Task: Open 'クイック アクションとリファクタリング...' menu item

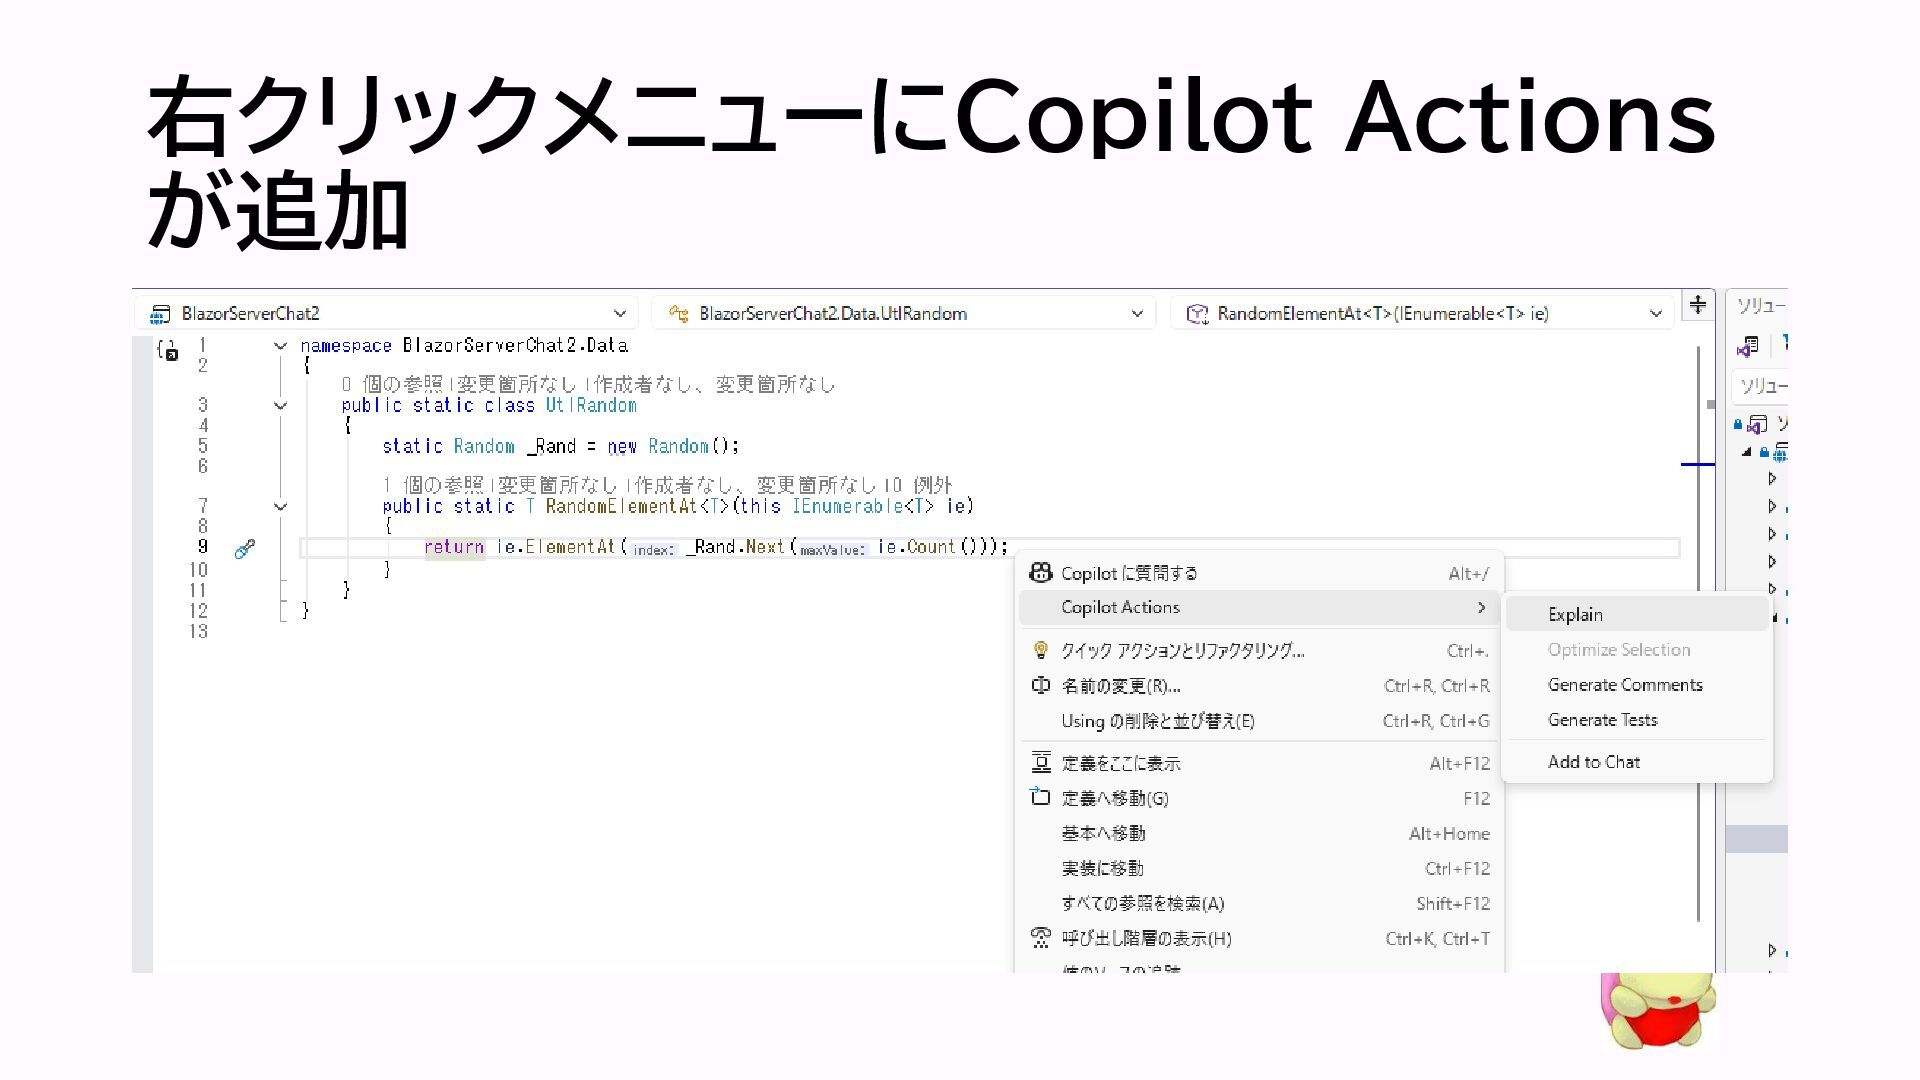Action: point(1260,650)
